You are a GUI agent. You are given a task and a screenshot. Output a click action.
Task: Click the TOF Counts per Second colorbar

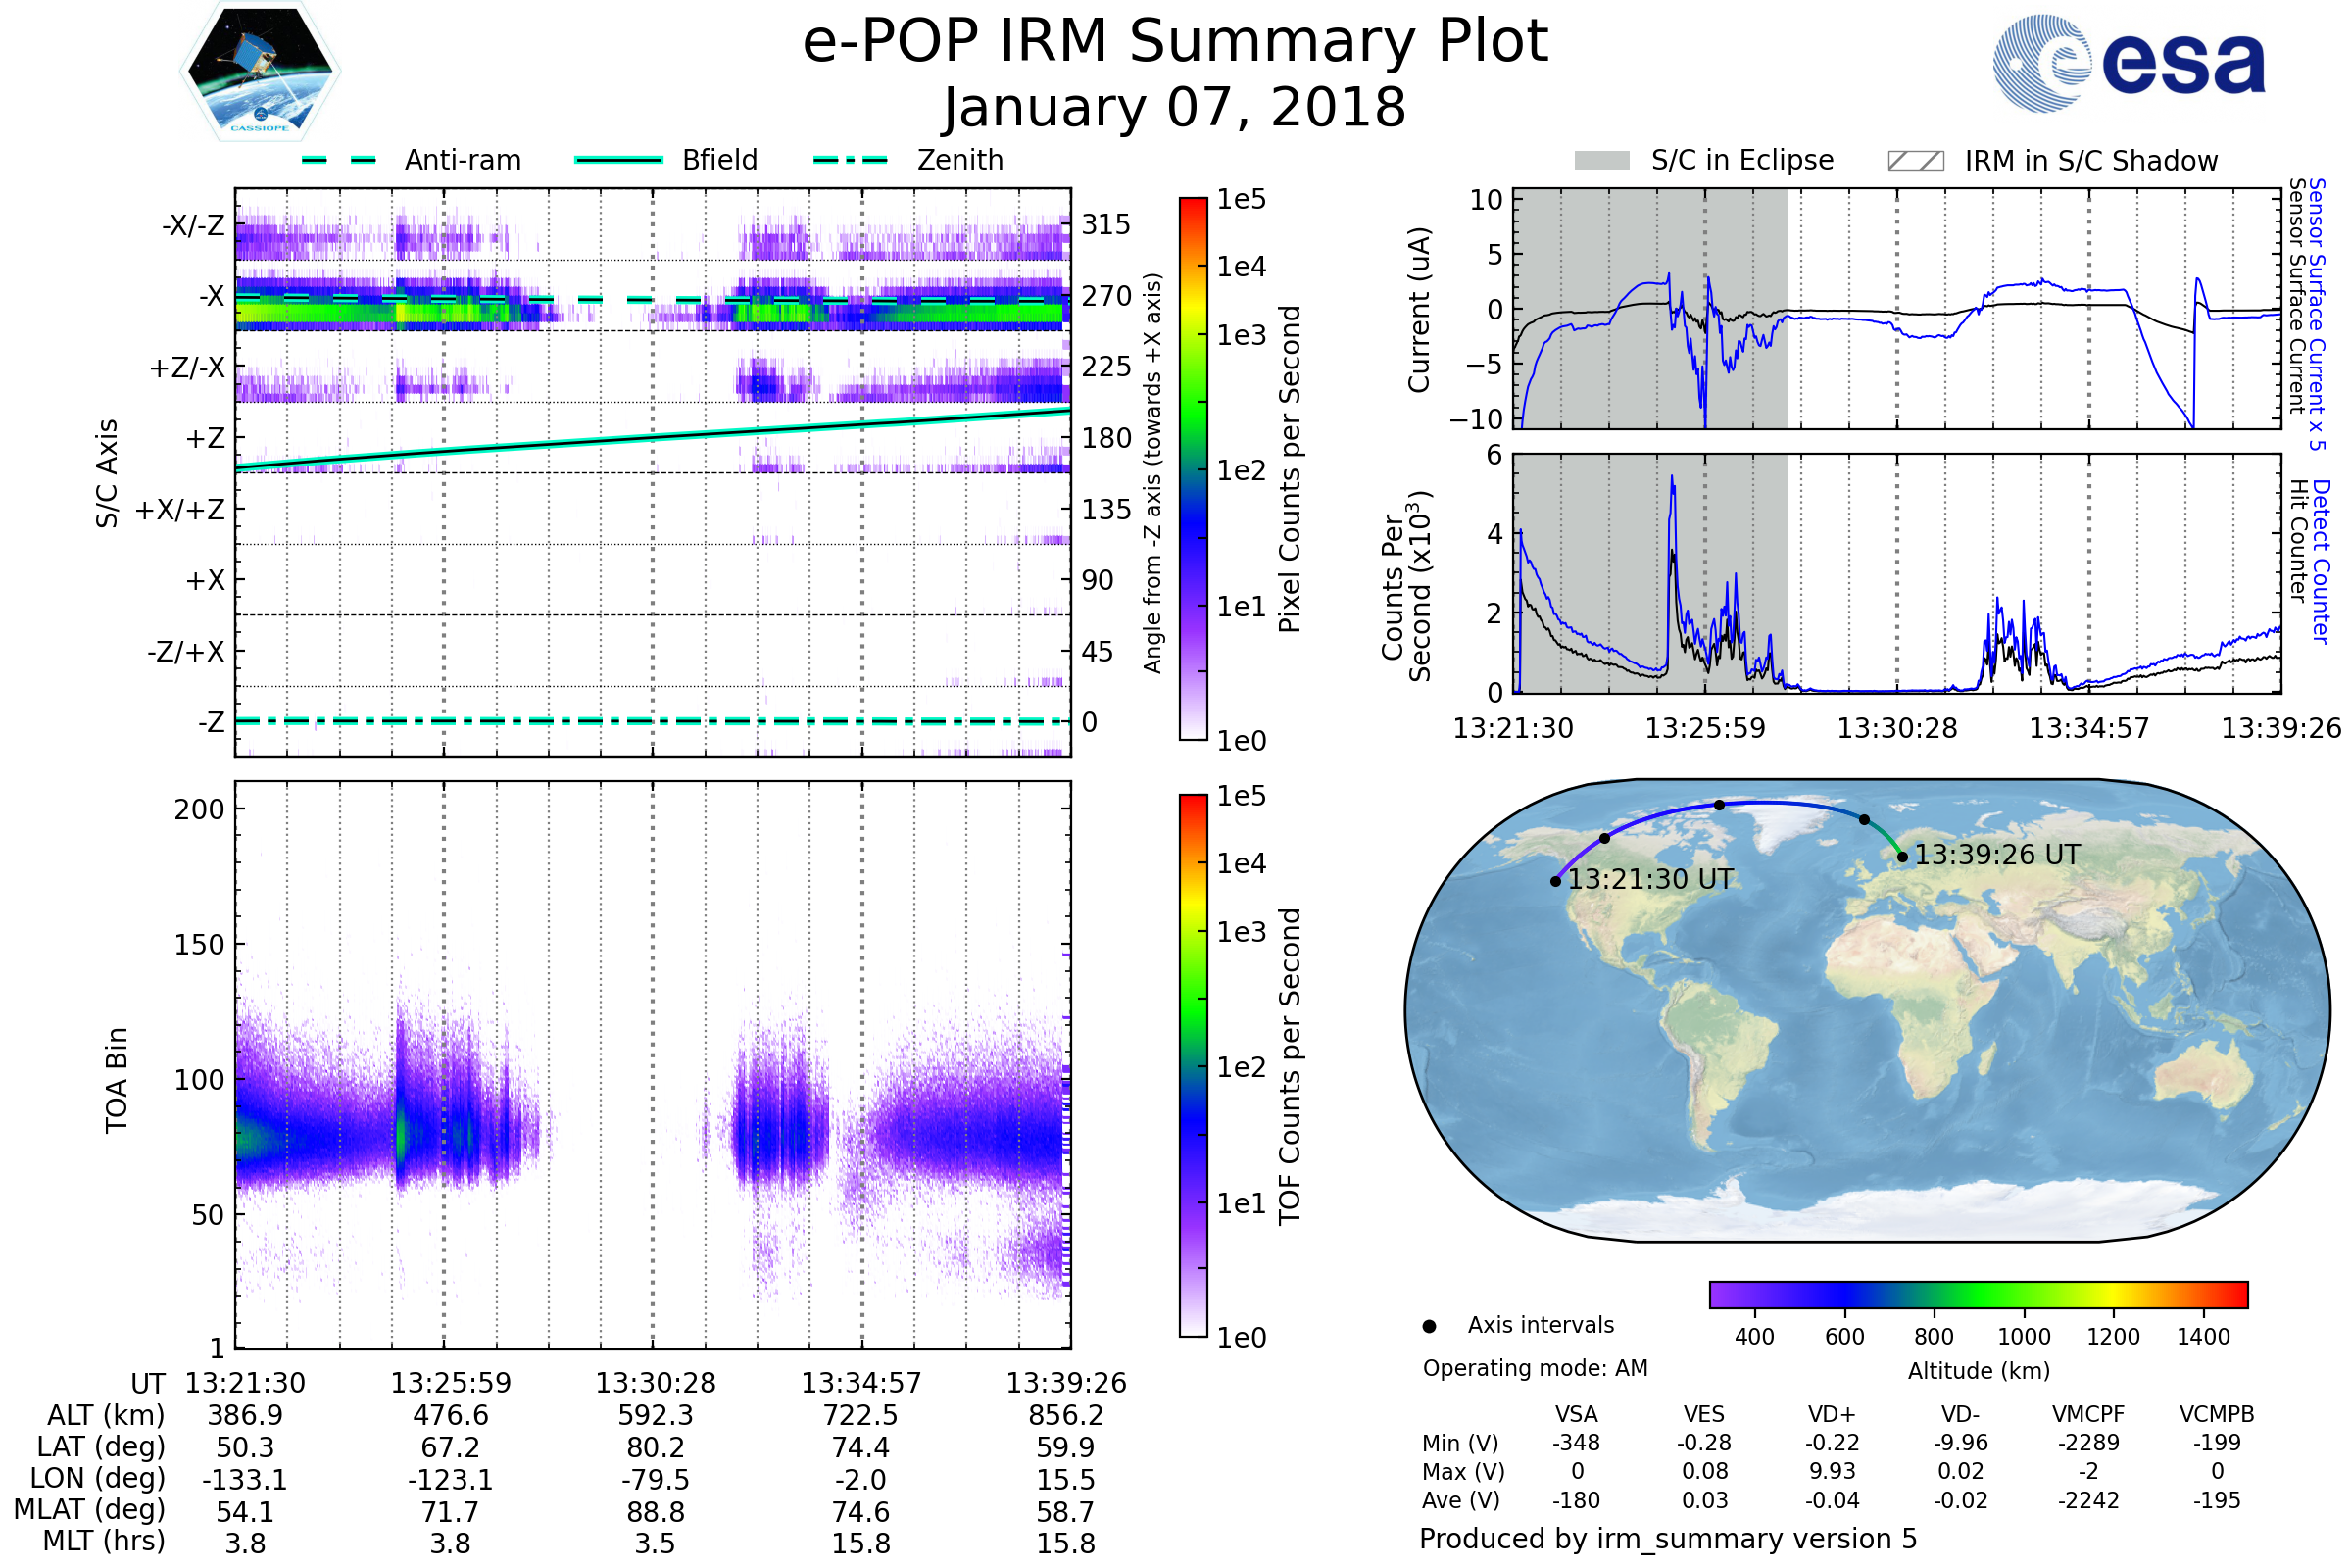click(x=1193, y=1065)
